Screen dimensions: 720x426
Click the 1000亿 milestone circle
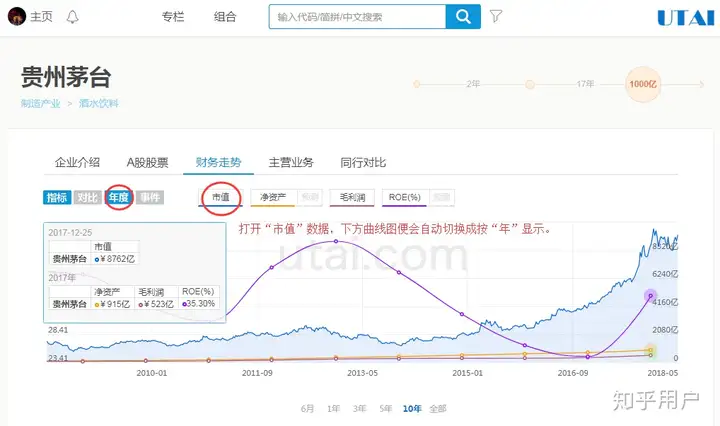[x=643, y=84]
